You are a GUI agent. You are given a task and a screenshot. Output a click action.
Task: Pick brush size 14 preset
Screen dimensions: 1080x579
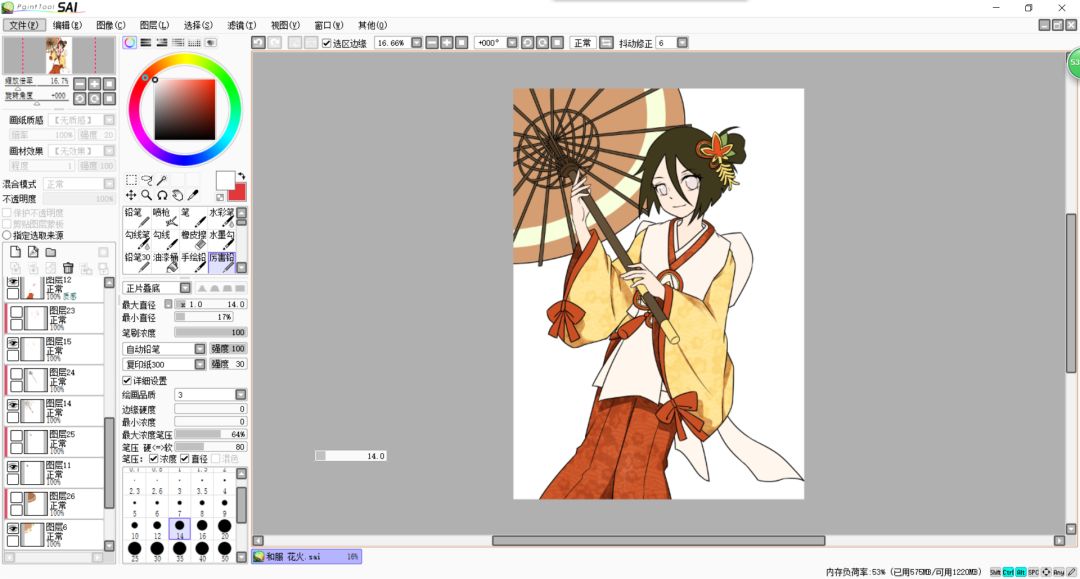click(180, 528)
